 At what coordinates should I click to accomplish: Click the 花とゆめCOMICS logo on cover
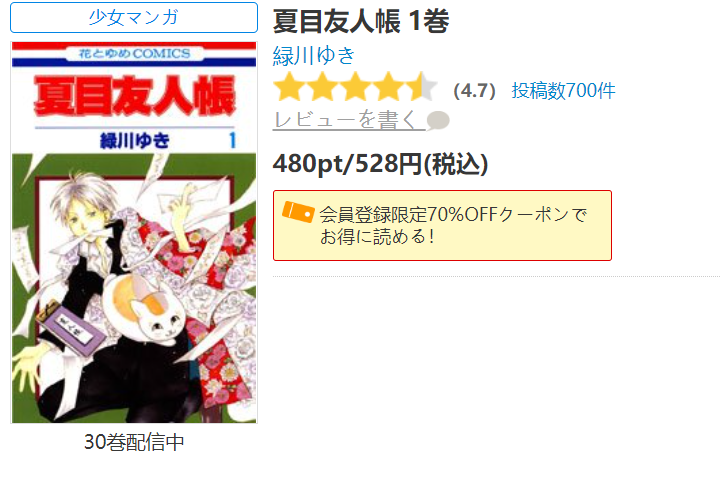click(134, 54)
